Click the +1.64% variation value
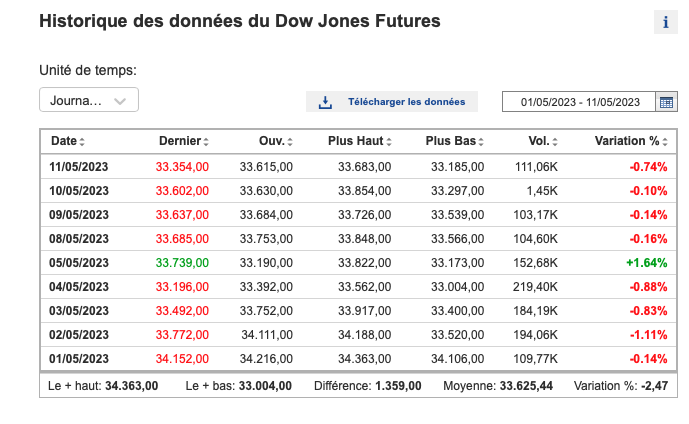Viewport: 689px width, 424px height. click(648, 262)
